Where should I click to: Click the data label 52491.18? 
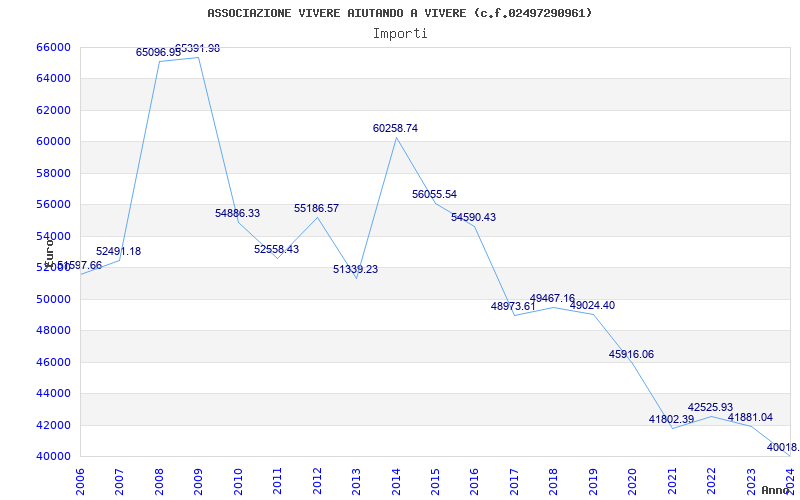click(118, 252)
